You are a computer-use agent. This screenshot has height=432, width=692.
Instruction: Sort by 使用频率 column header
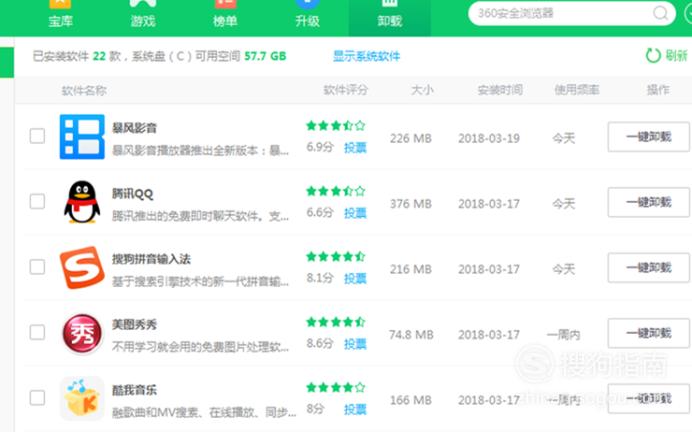point(577,90)
